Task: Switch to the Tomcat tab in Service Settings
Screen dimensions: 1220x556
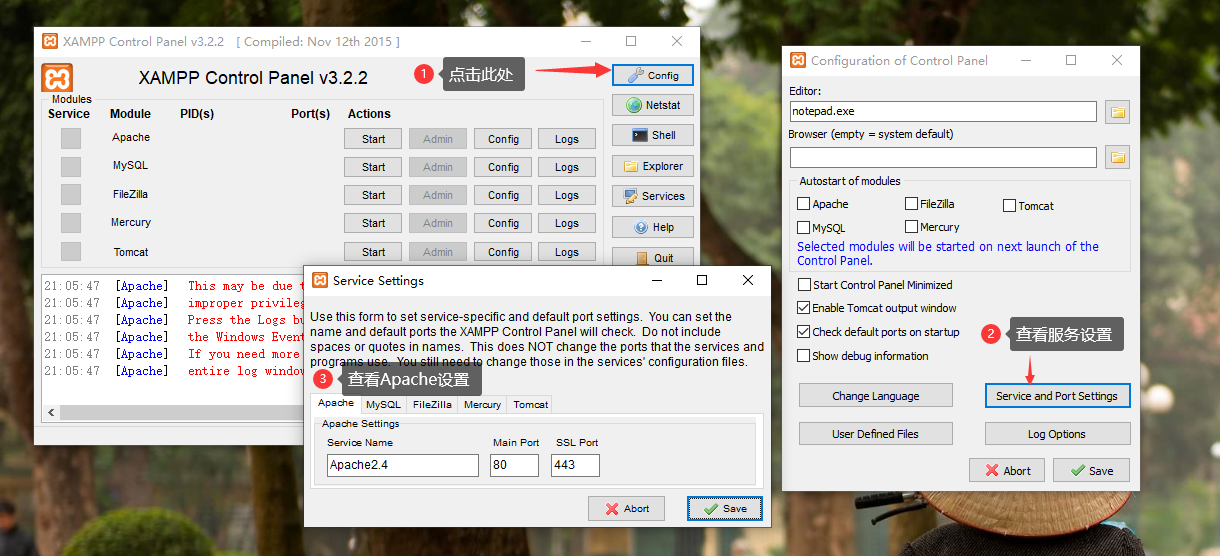Action: (530, 404)
